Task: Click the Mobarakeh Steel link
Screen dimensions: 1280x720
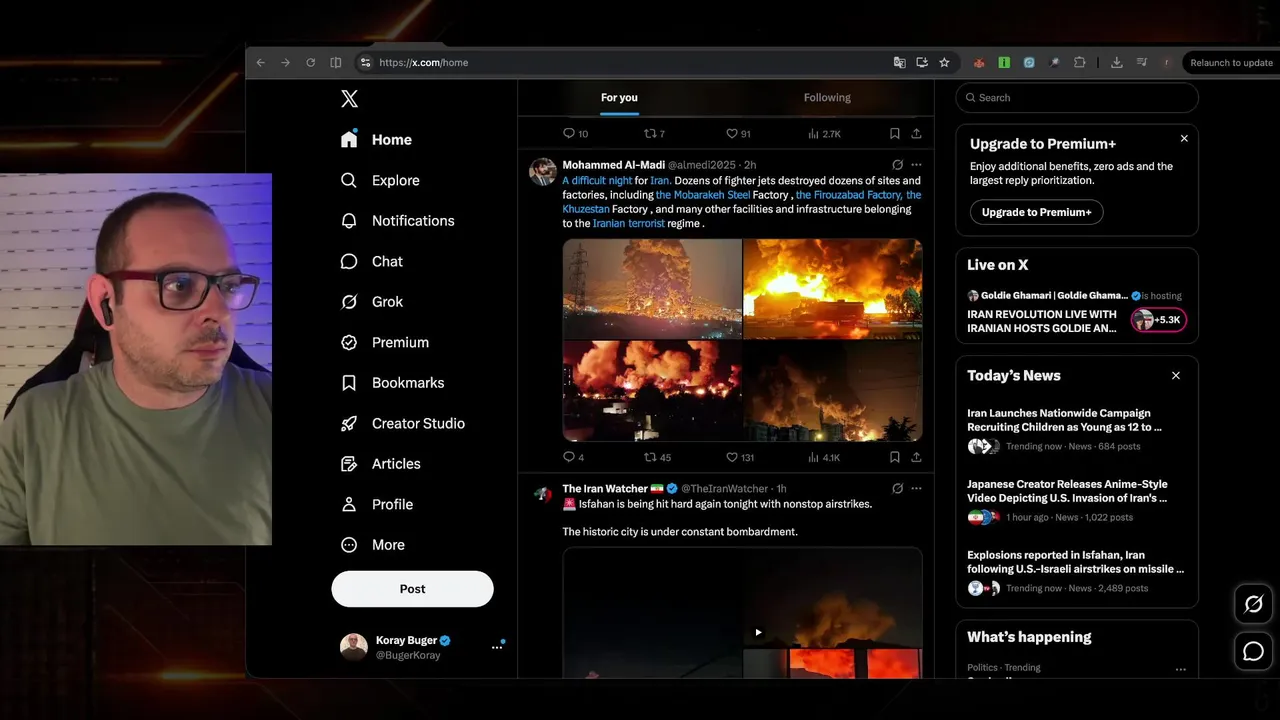Action: pyautogui.click(x=703, y=195)
